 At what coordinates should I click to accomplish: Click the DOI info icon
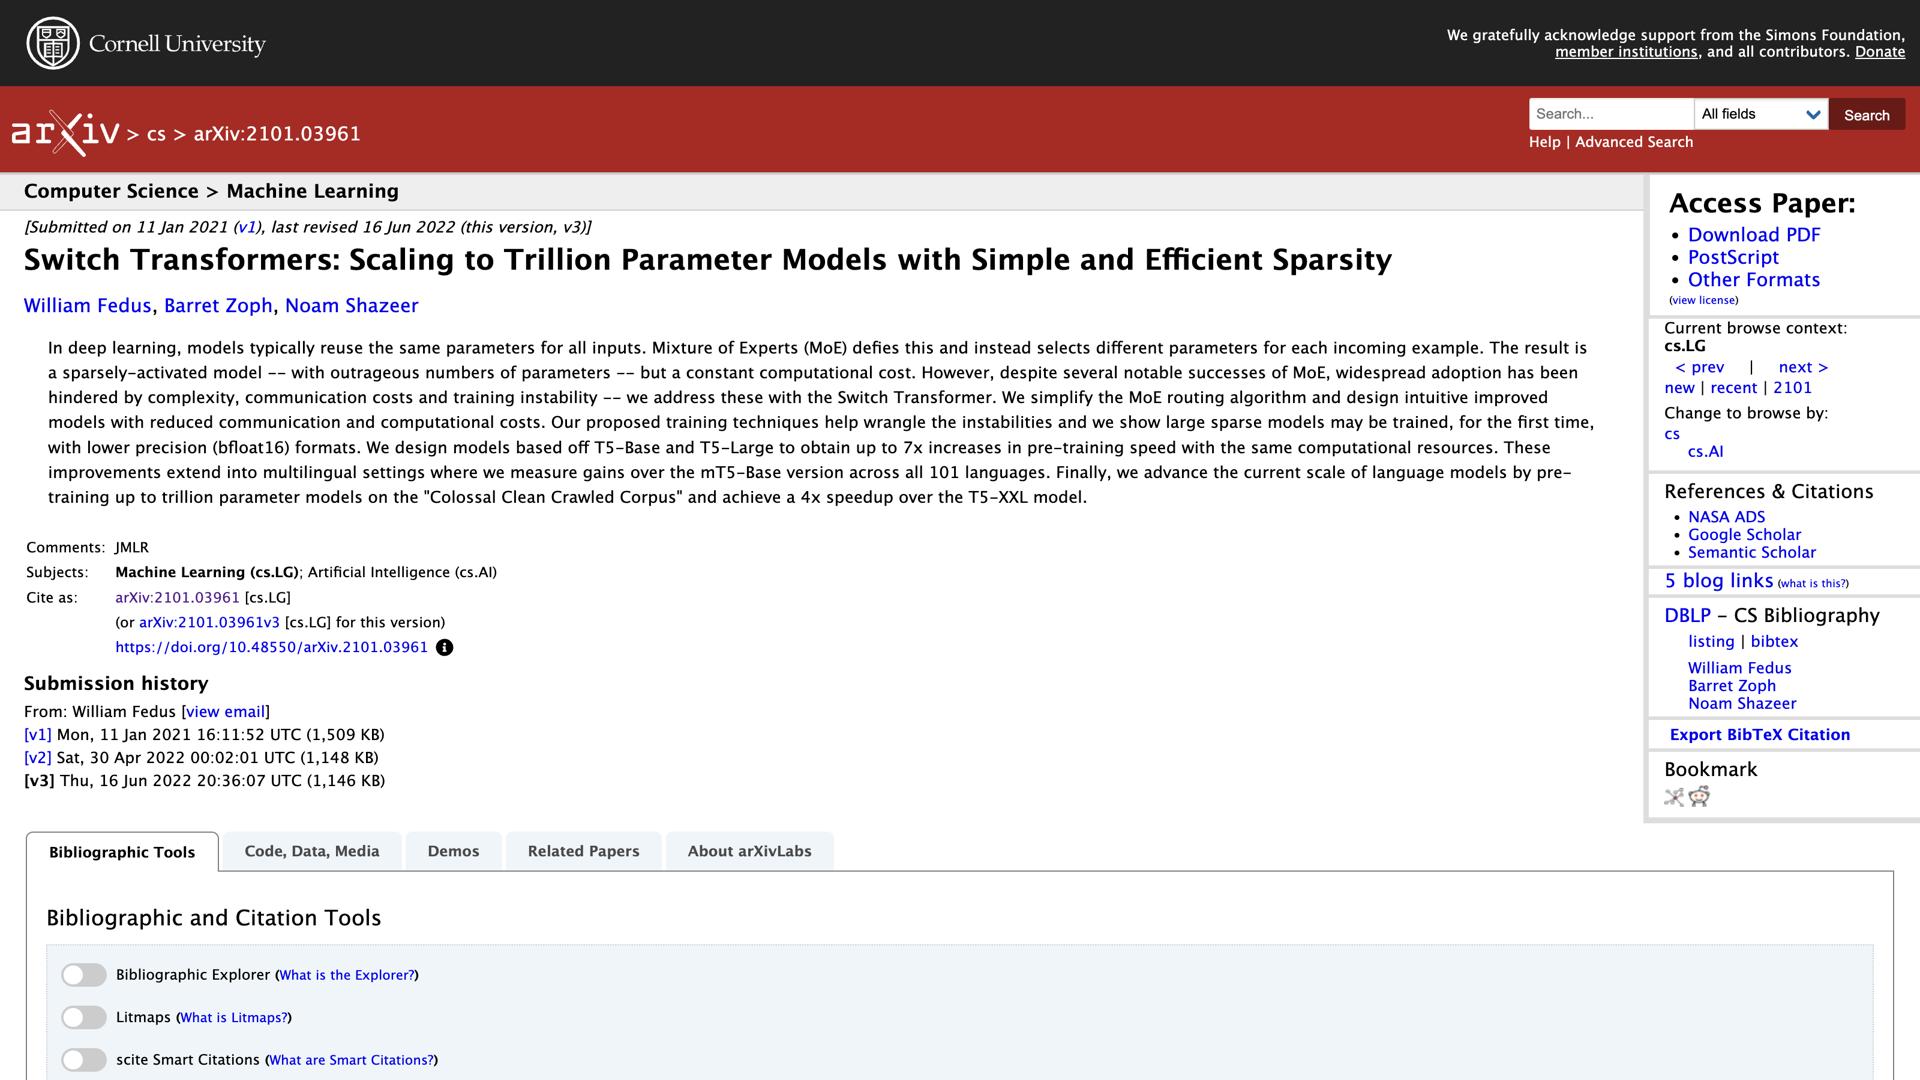445,647
